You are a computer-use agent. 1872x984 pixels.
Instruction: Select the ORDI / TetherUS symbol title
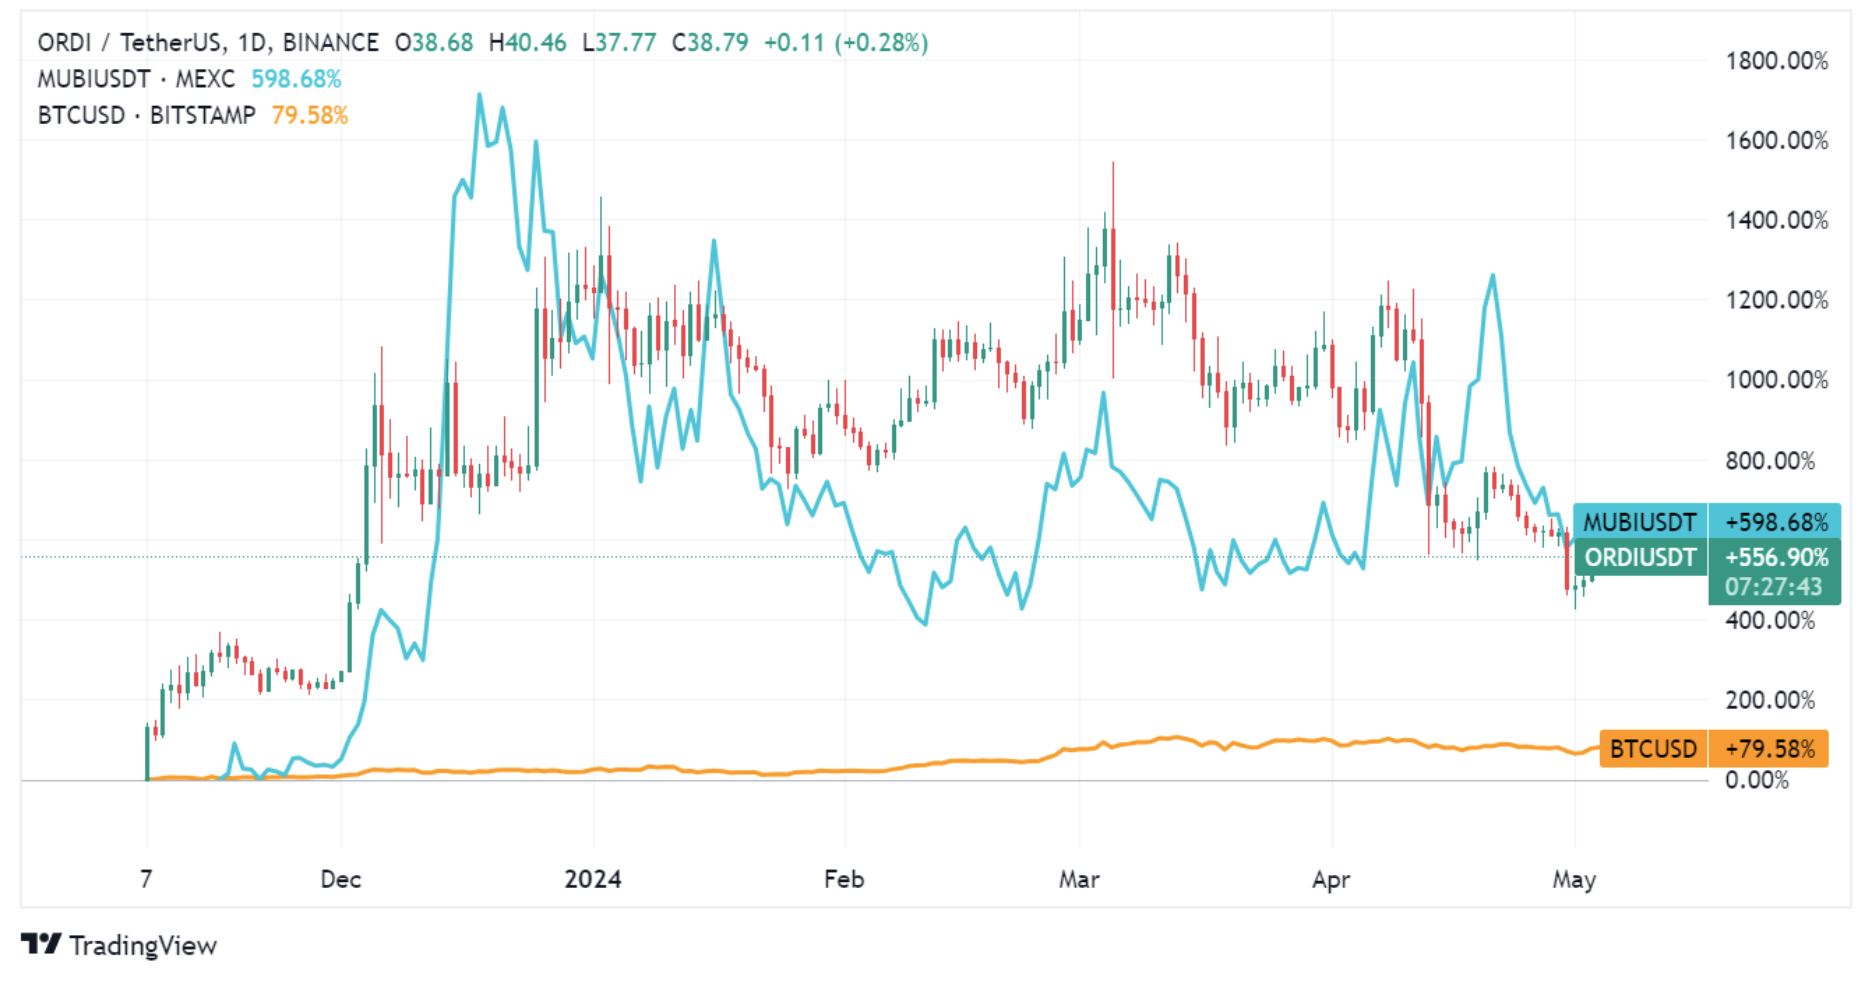131,43
